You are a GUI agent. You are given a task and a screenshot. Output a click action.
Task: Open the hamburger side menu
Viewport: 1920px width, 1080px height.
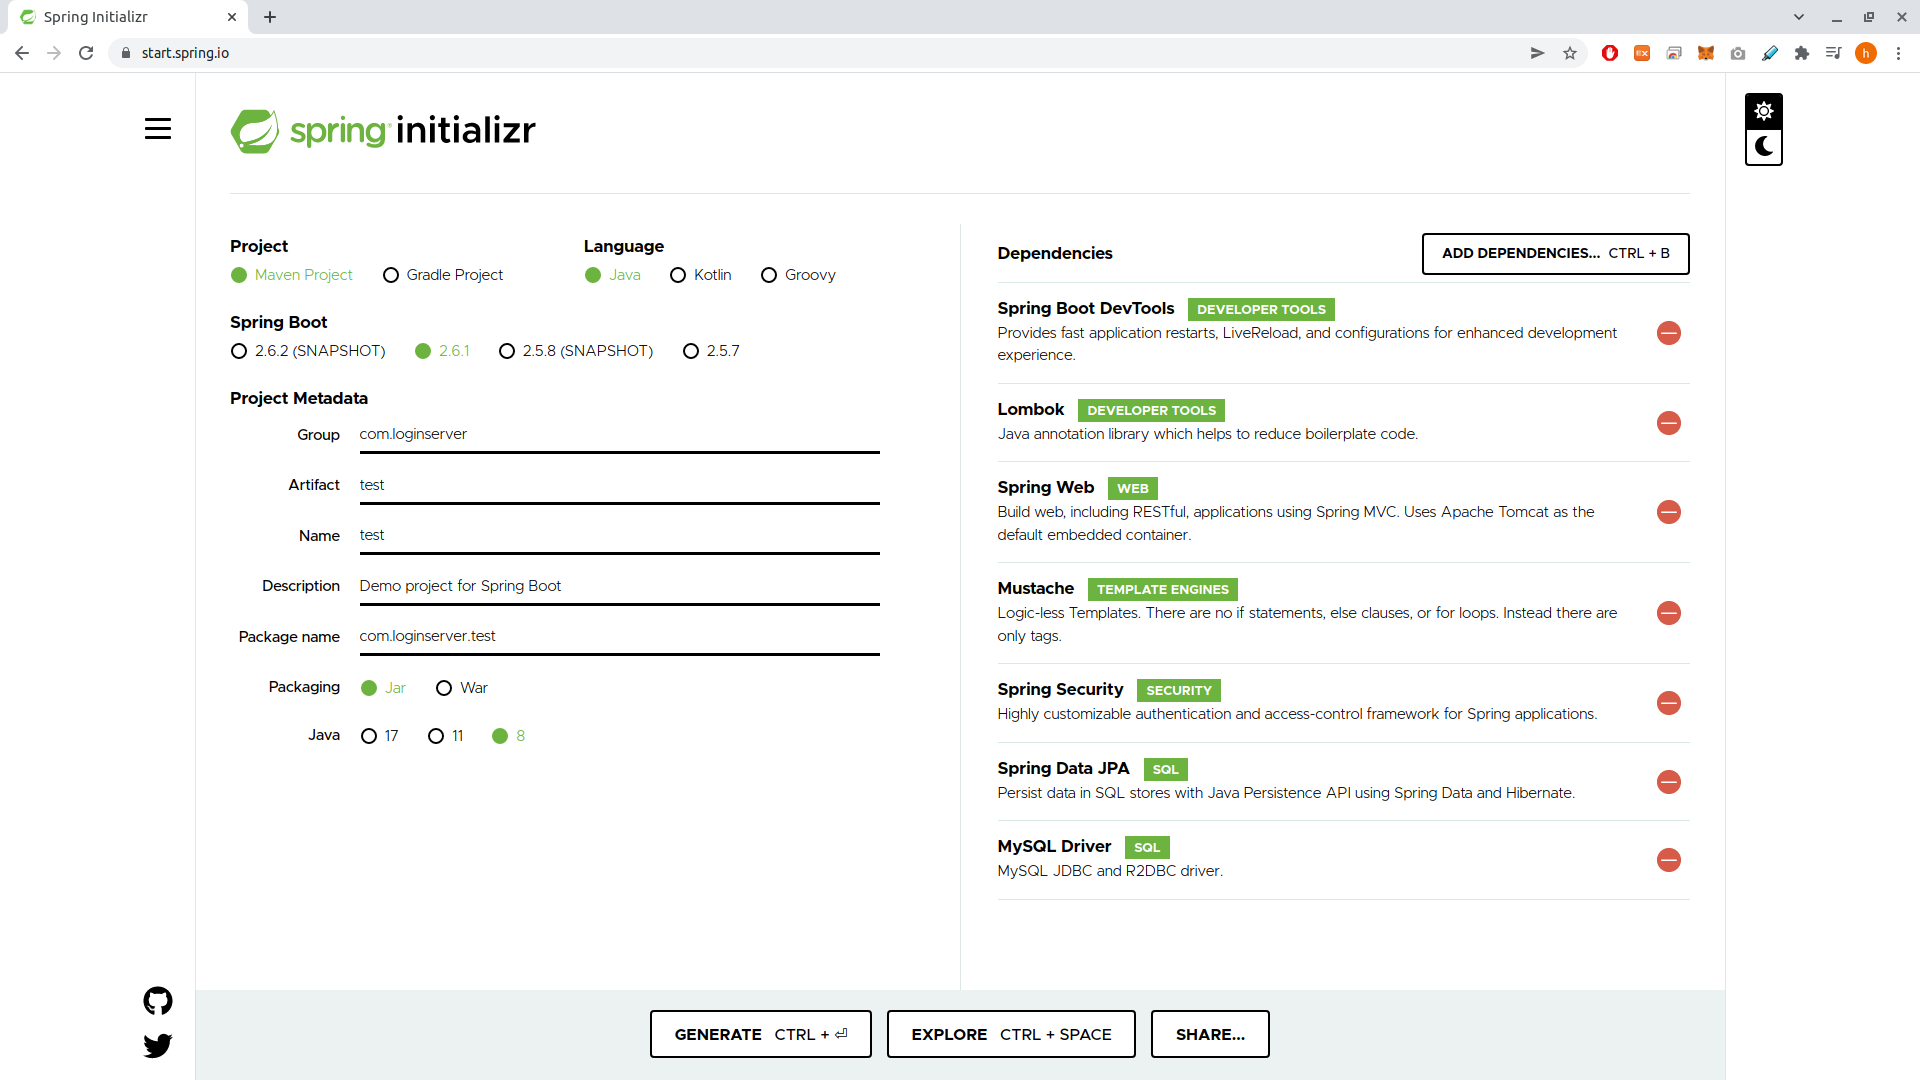click(158, 129)
